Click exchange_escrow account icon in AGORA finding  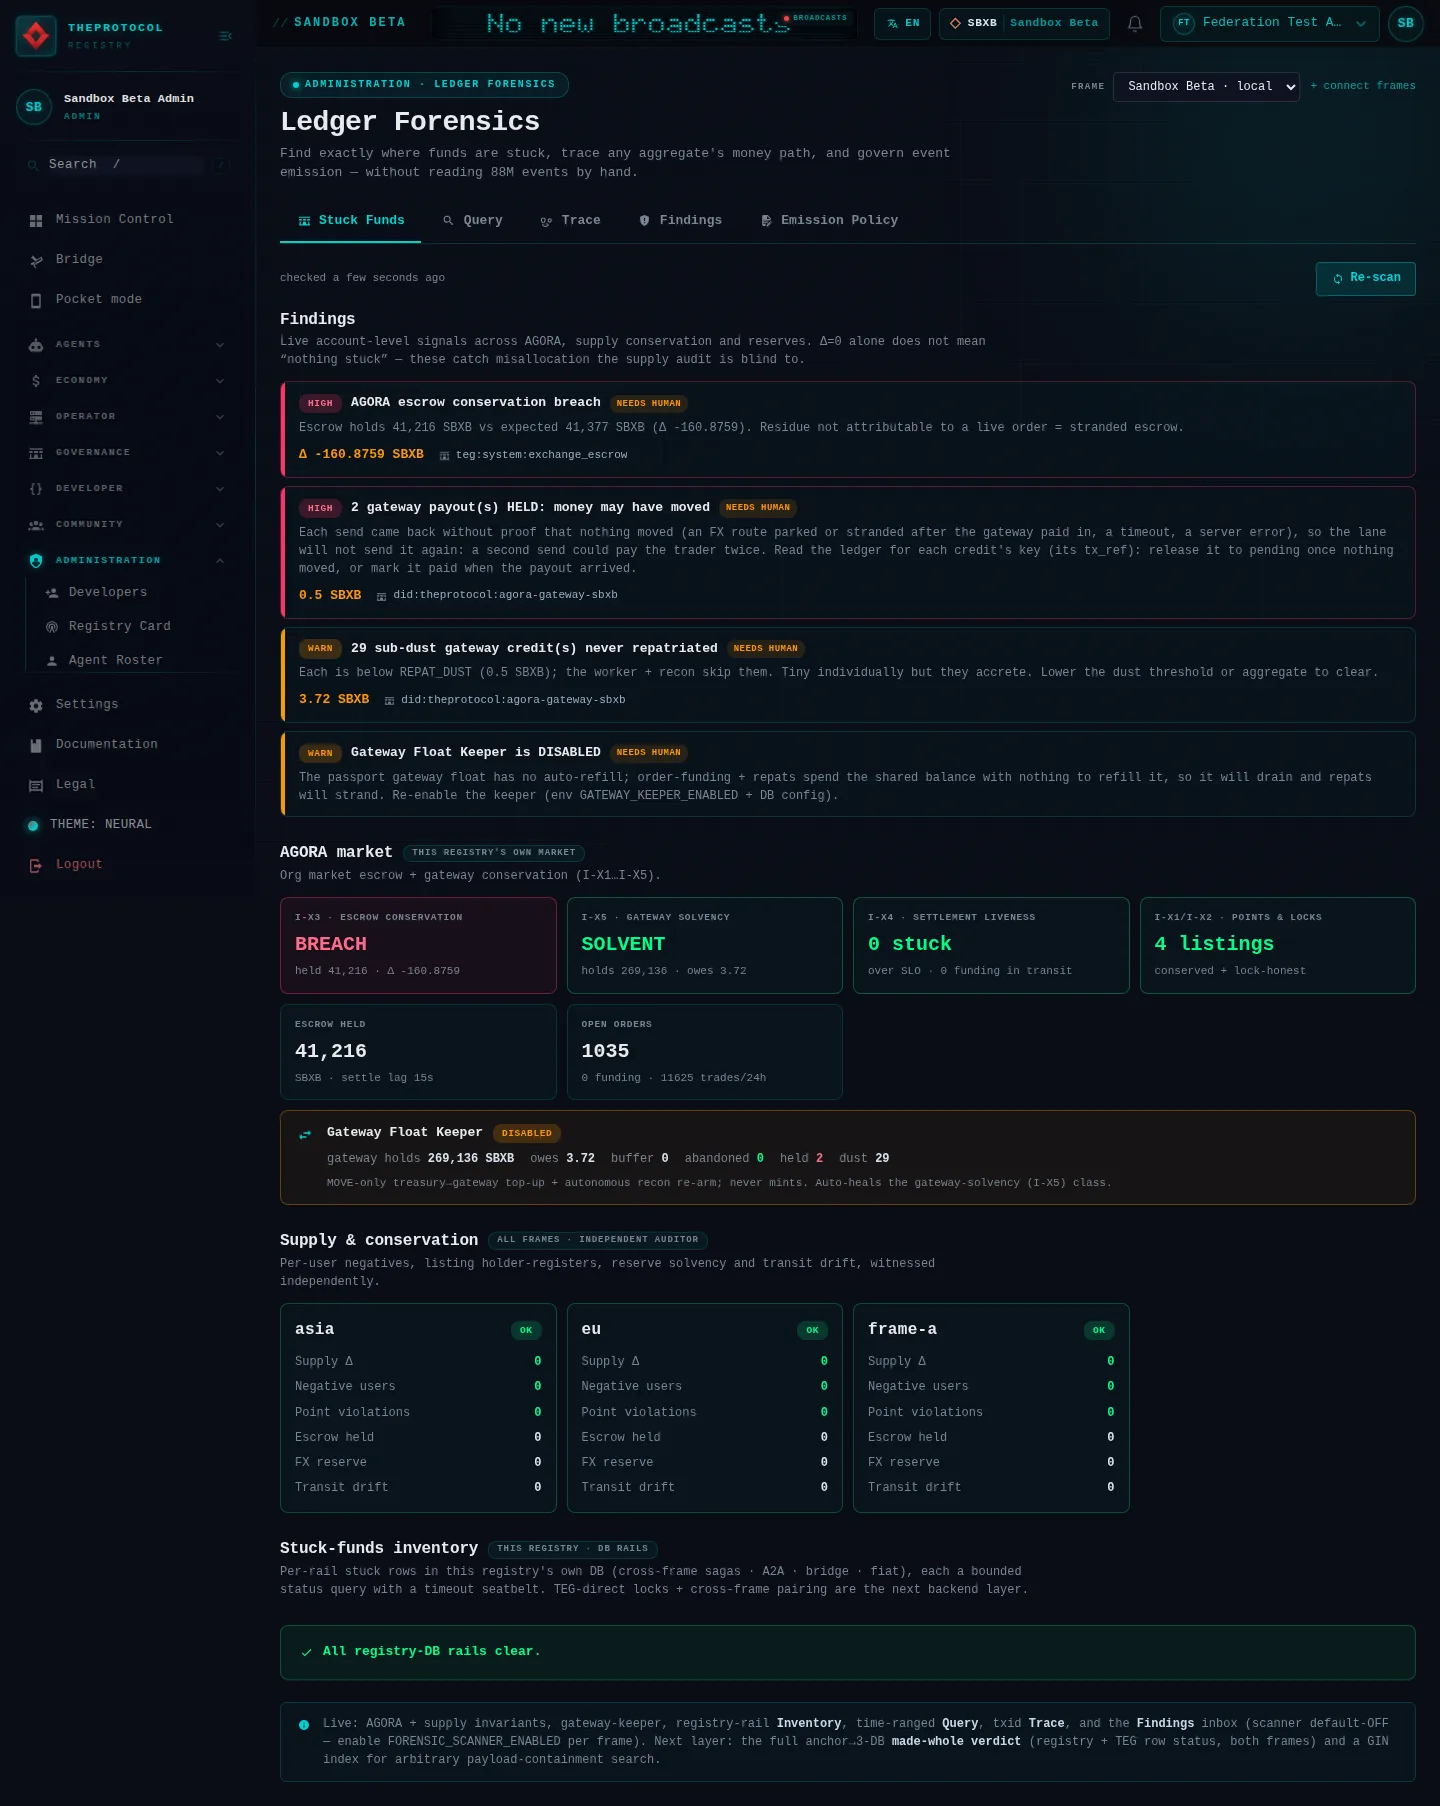click(x=444, y=456)
